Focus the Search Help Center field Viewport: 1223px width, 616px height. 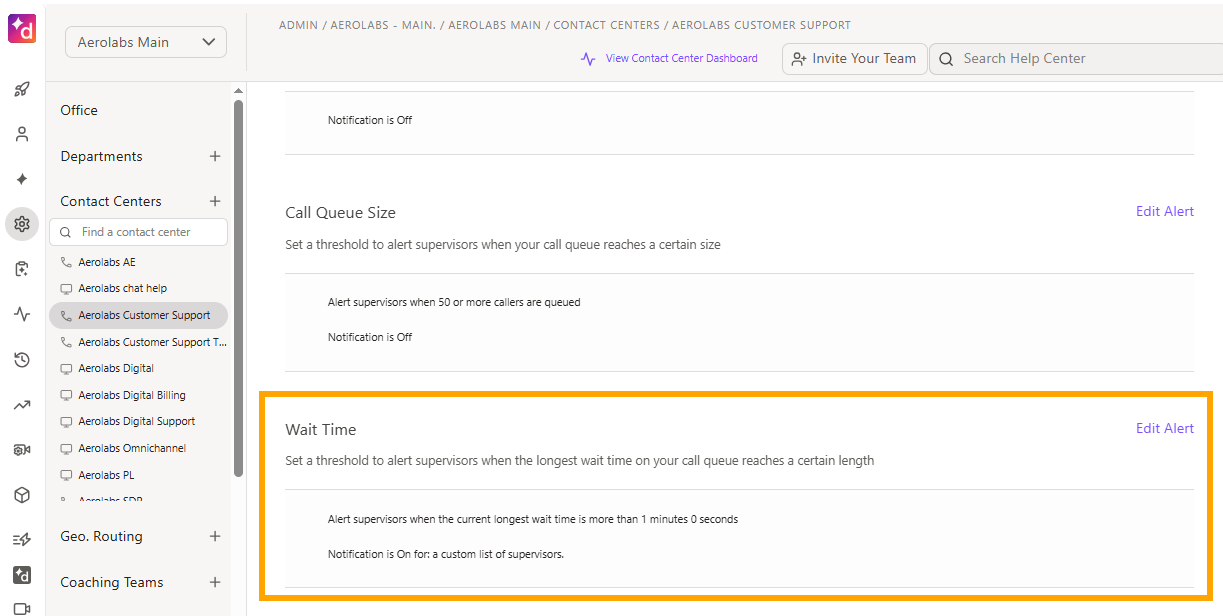(x=1076, y=59)
